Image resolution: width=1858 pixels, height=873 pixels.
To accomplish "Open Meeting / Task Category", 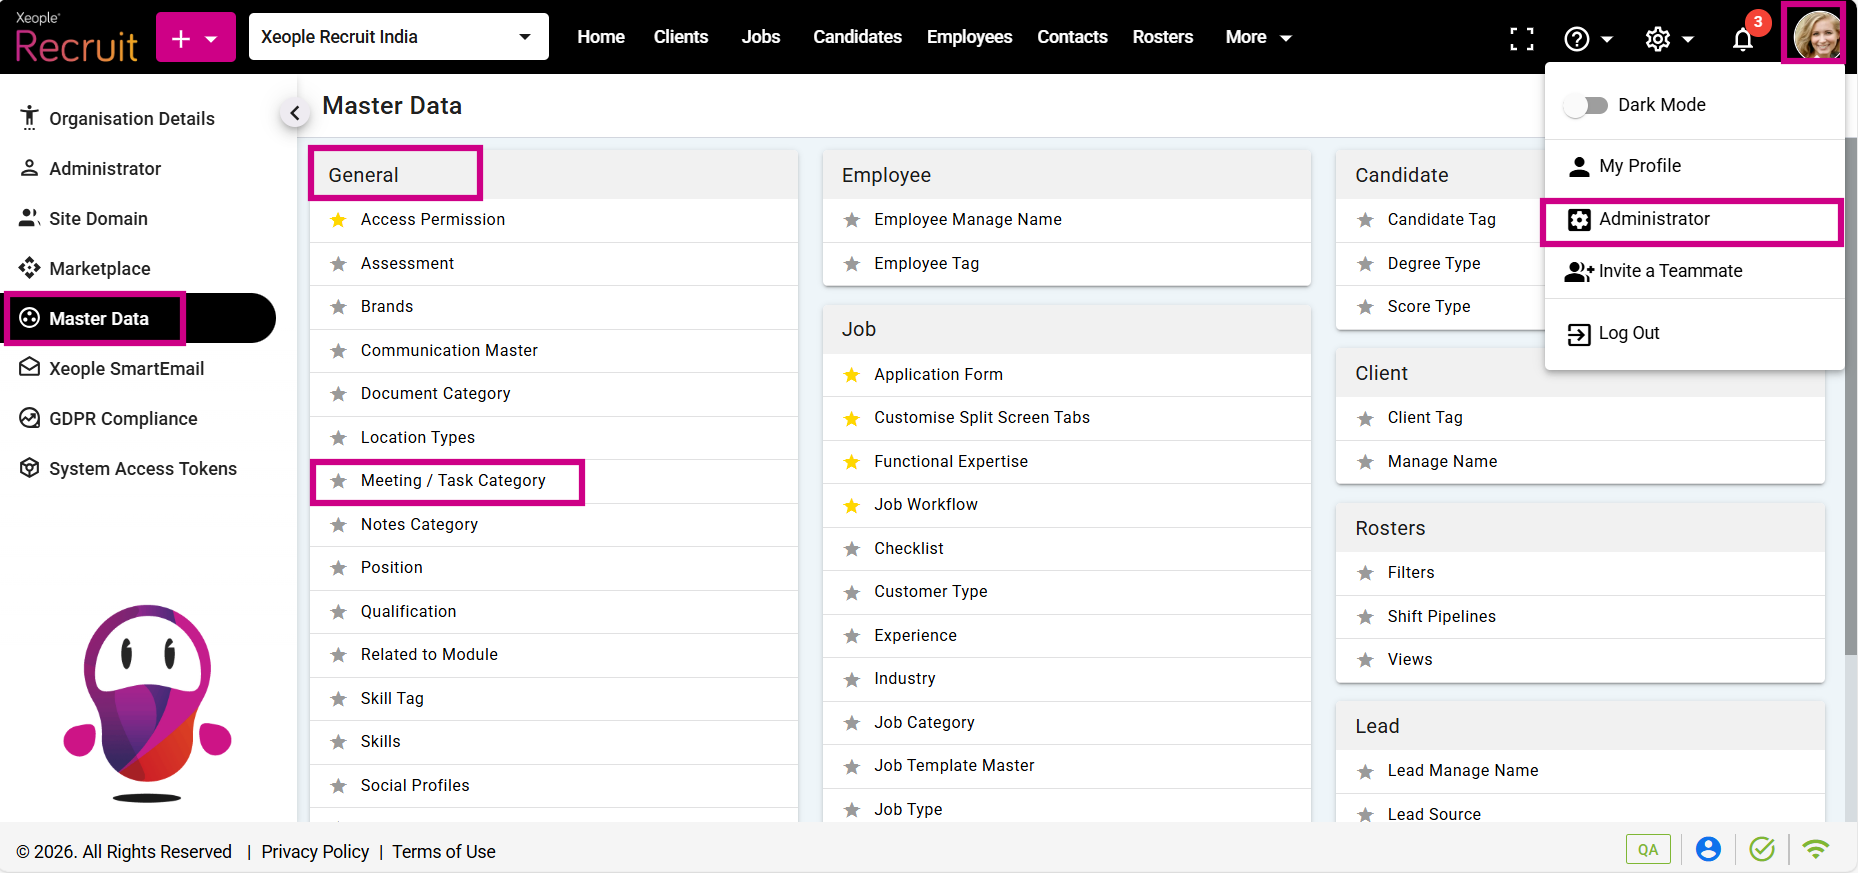I will (x=452, y=481).
